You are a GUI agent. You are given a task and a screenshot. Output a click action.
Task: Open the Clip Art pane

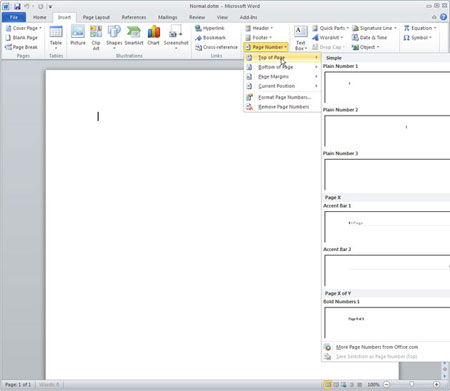(x=96, y=37)
